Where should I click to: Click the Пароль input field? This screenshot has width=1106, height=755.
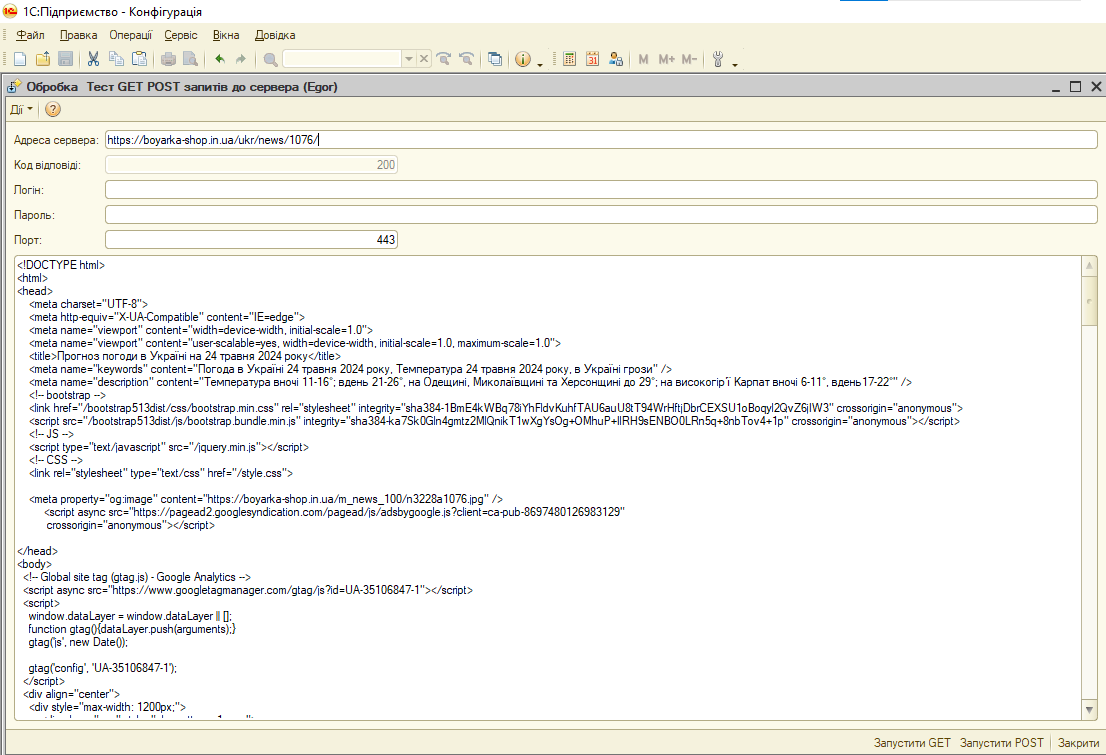601,215
